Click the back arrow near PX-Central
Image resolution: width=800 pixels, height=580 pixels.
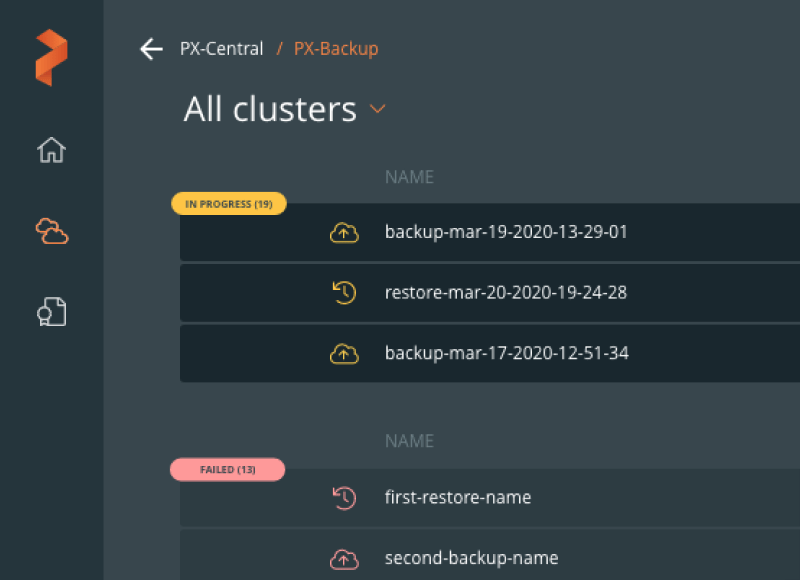150,48
